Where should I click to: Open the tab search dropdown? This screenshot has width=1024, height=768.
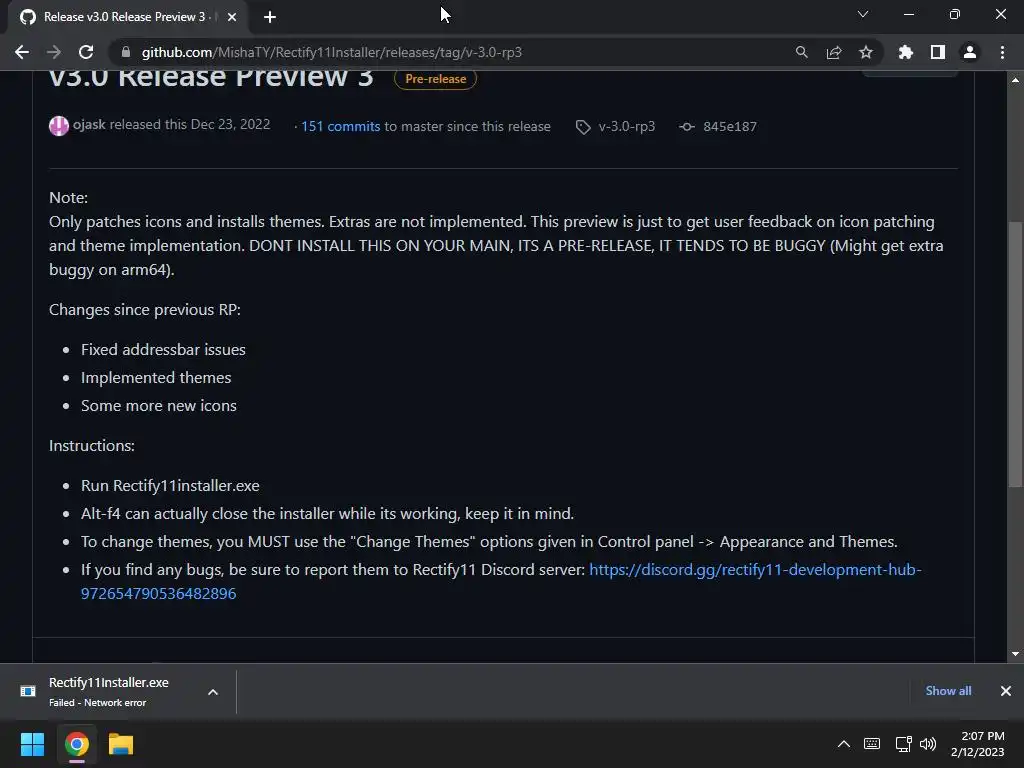click(x=863, y=14)
